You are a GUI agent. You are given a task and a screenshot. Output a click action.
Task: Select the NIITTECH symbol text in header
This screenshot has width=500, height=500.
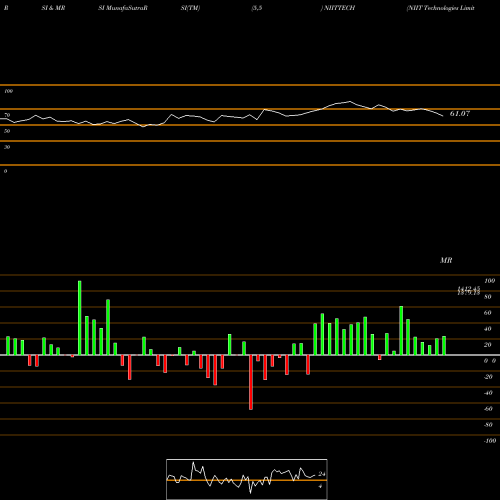point(338,8)
